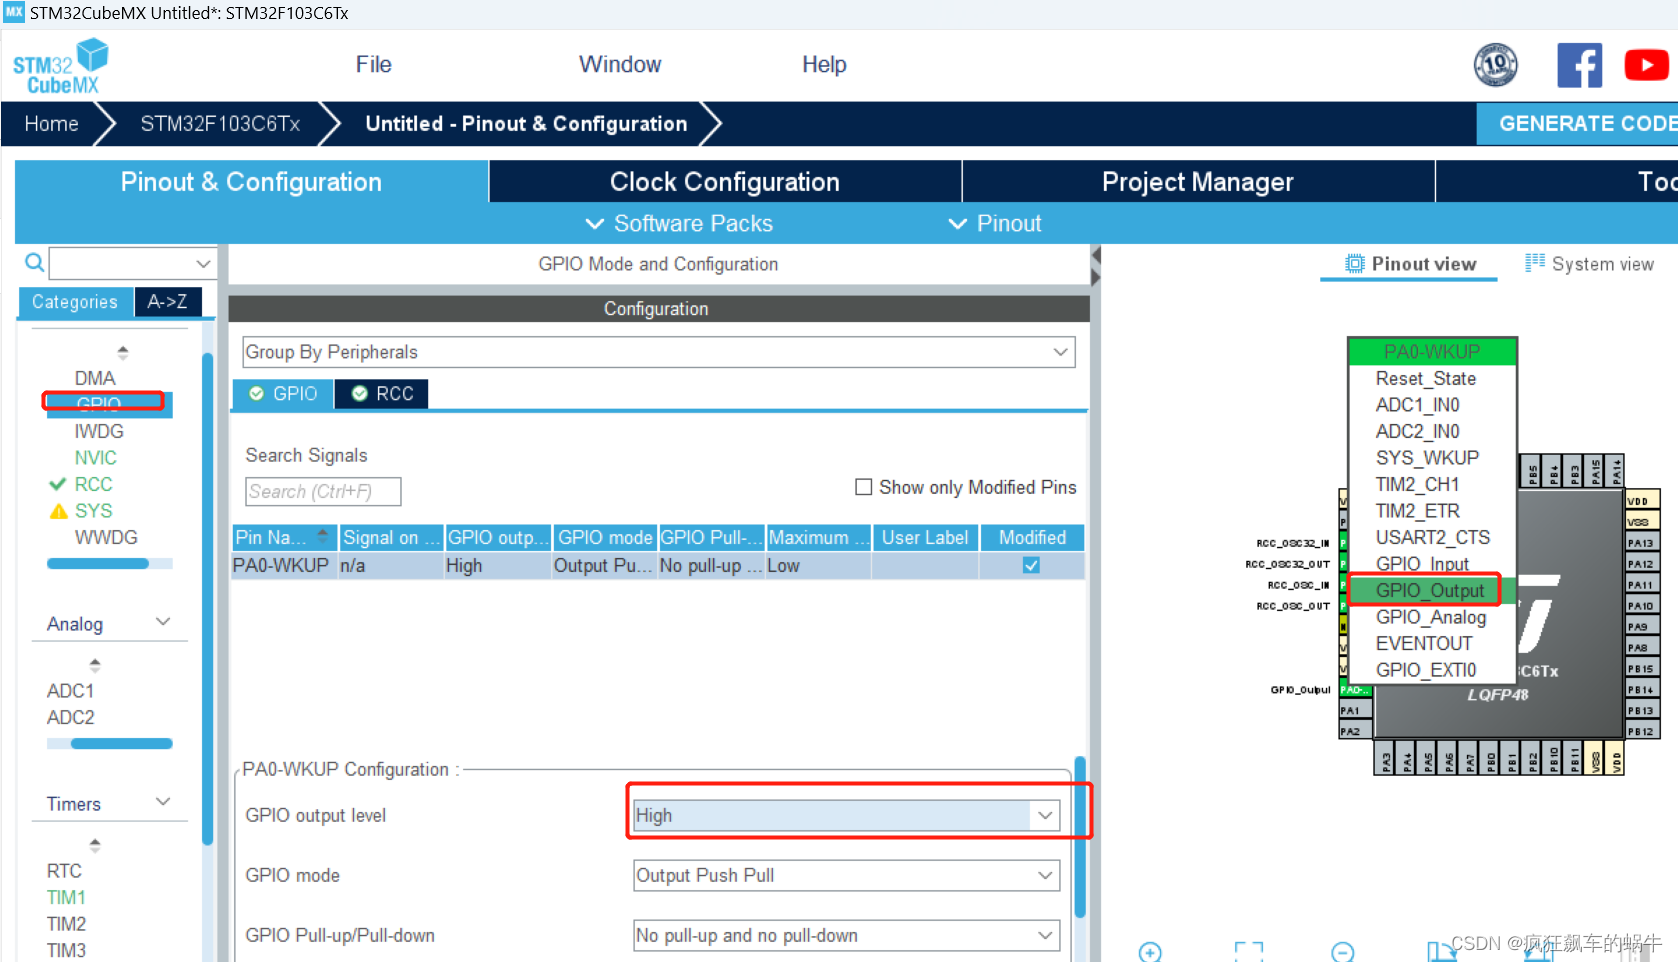Click the horizontal scrollbar under WWDG
This screenshot has width=1678, height=962.
[98, 564]
